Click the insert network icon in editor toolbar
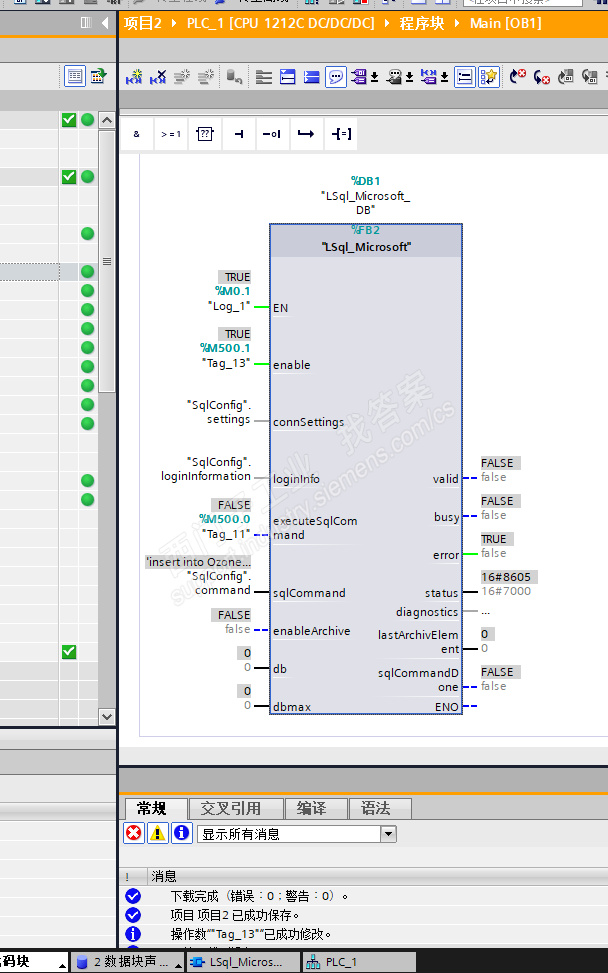The width and height of the screenshot is (608, 973). coord(133,77)
